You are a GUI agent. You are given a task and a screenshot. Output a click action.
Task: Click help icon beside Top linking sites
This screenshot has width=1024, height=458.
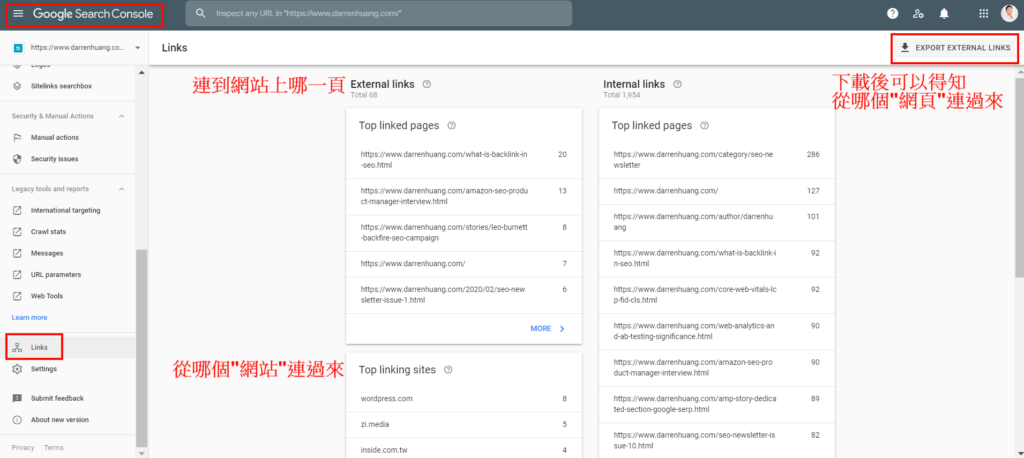tap(448, 370)
